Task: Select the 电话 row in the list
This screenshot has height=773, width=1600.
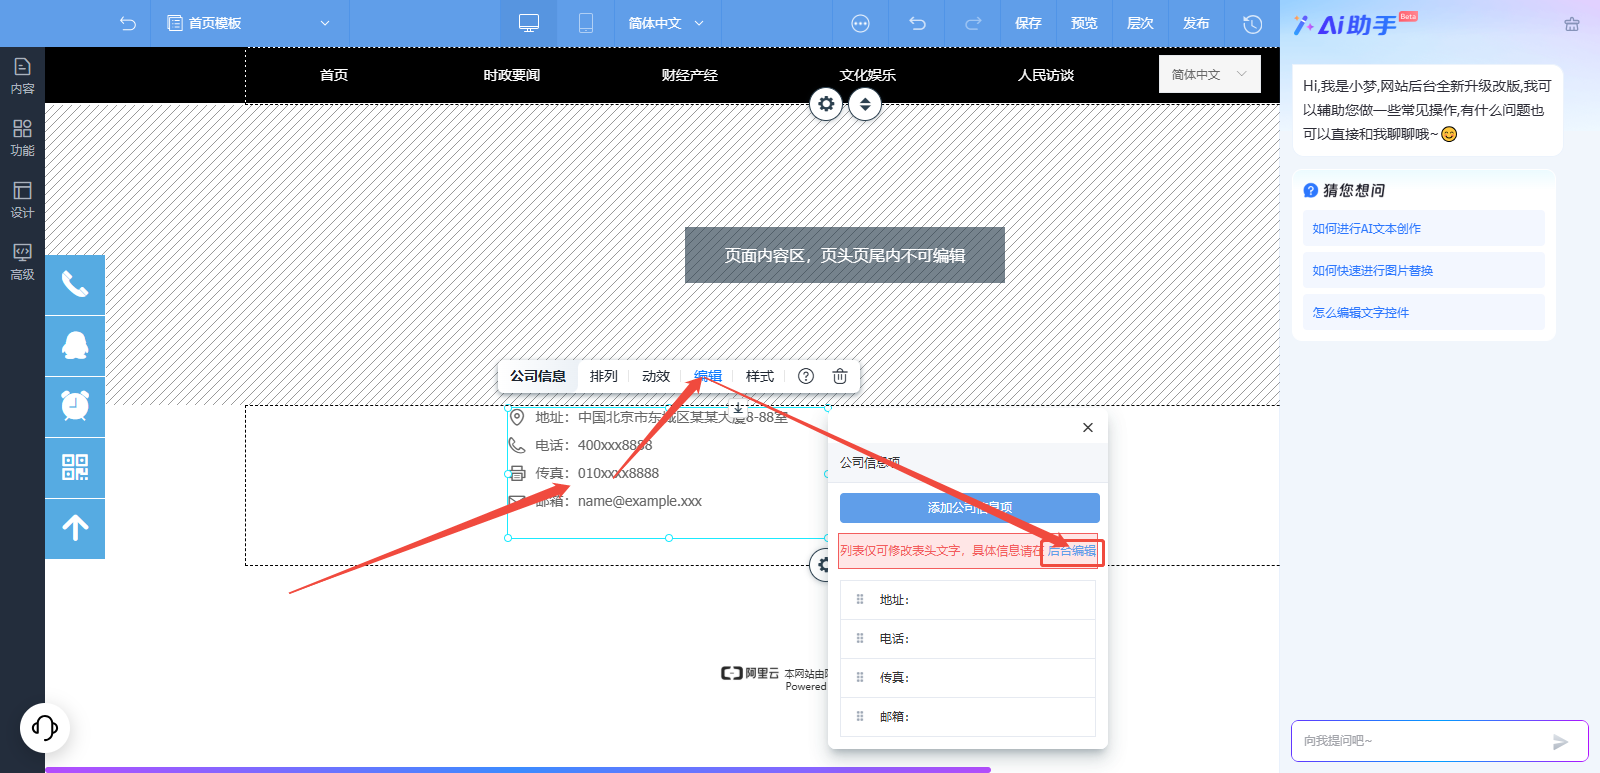Action: pyautogui.click(x=968, y=639)
